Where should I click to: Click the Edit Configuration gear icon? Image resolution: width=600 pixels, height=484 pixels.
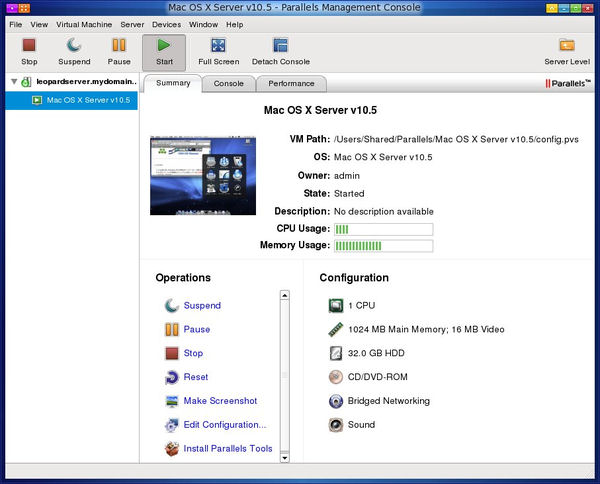[x=171, y=425]
